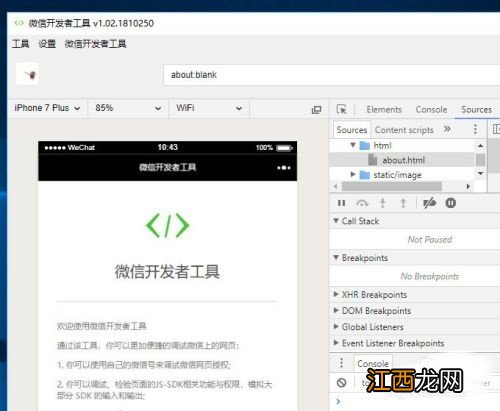Screen dimensions: 500x411
Task: Activate the inspect element picker icon
Action: point(341,109)
